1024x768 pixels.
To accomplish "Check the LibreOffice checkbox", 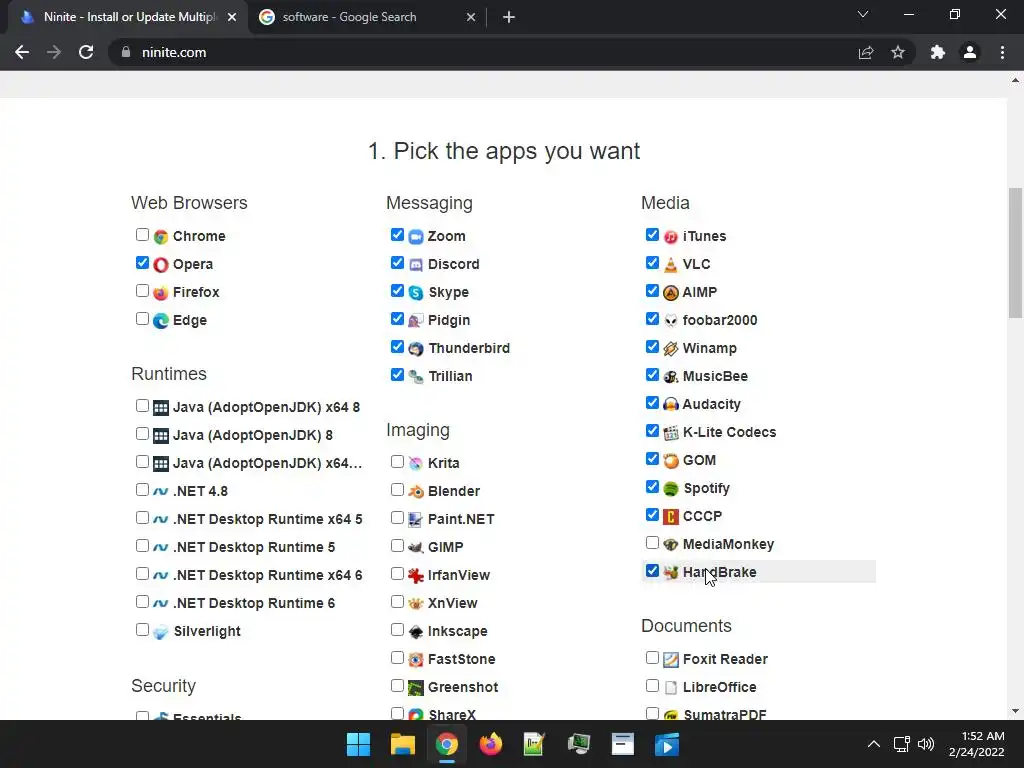I will point(652,686).
